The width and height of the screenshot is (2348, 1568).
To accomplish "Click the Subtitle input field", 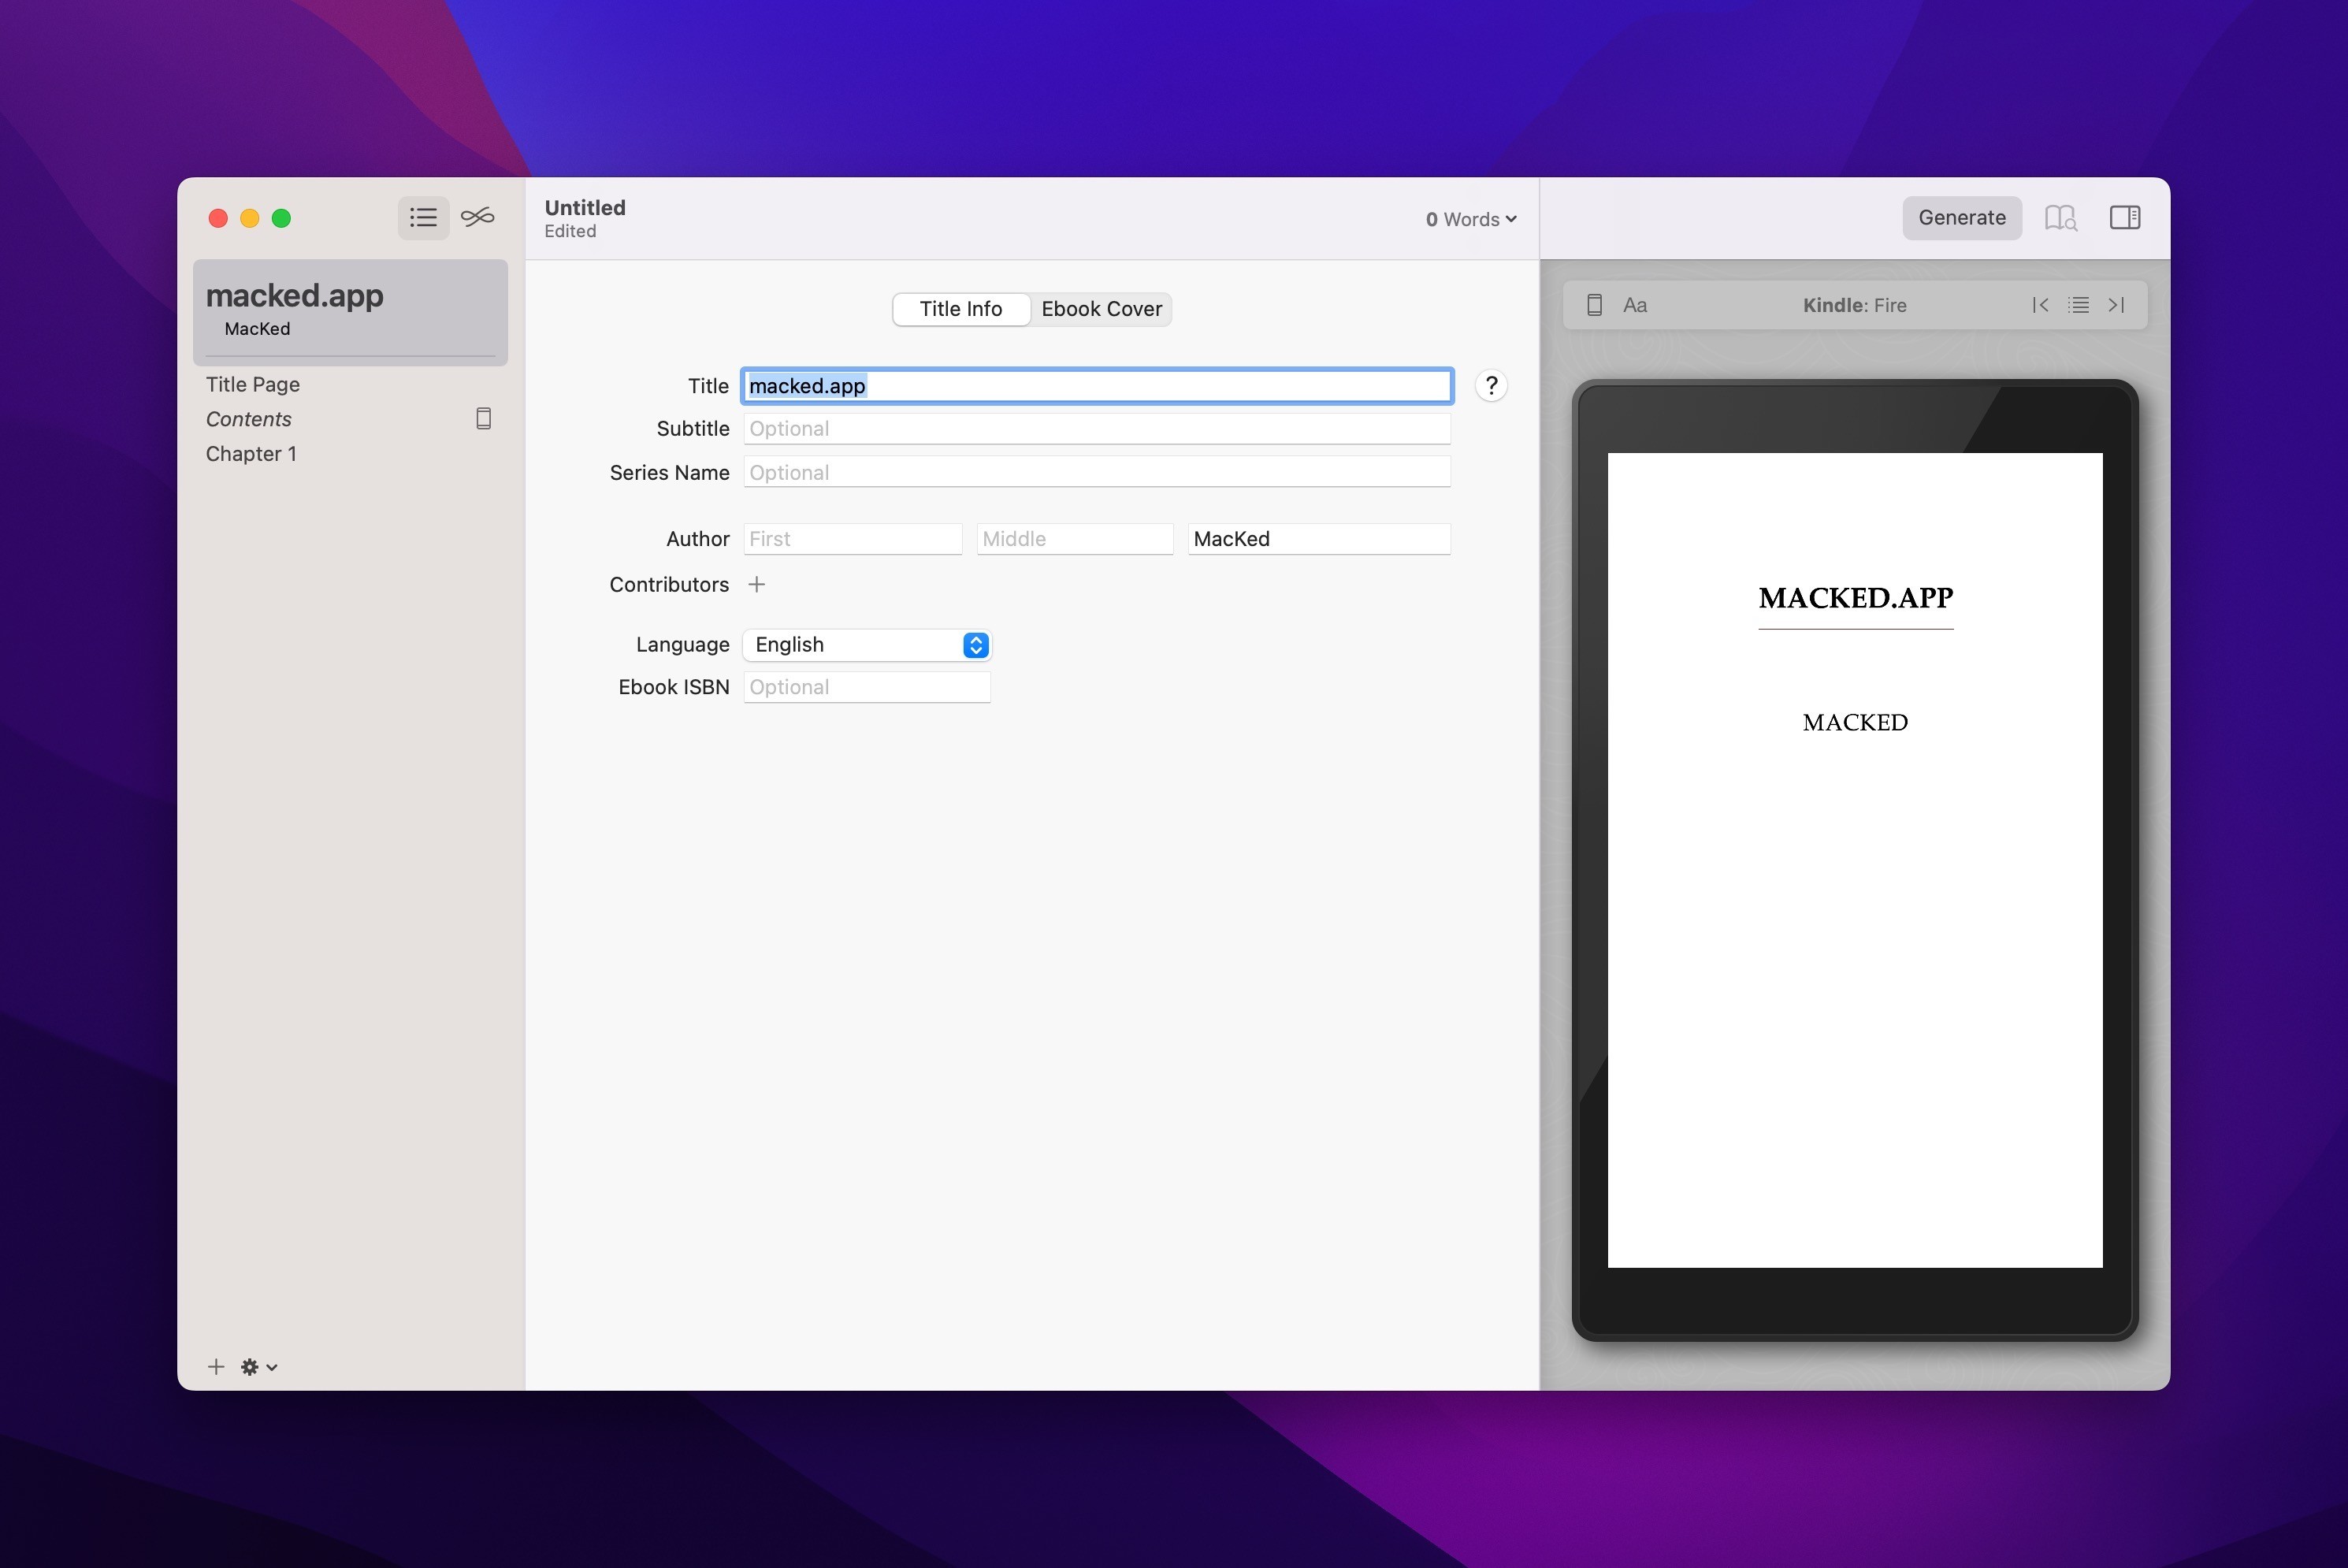I will tap(1096, 429).
